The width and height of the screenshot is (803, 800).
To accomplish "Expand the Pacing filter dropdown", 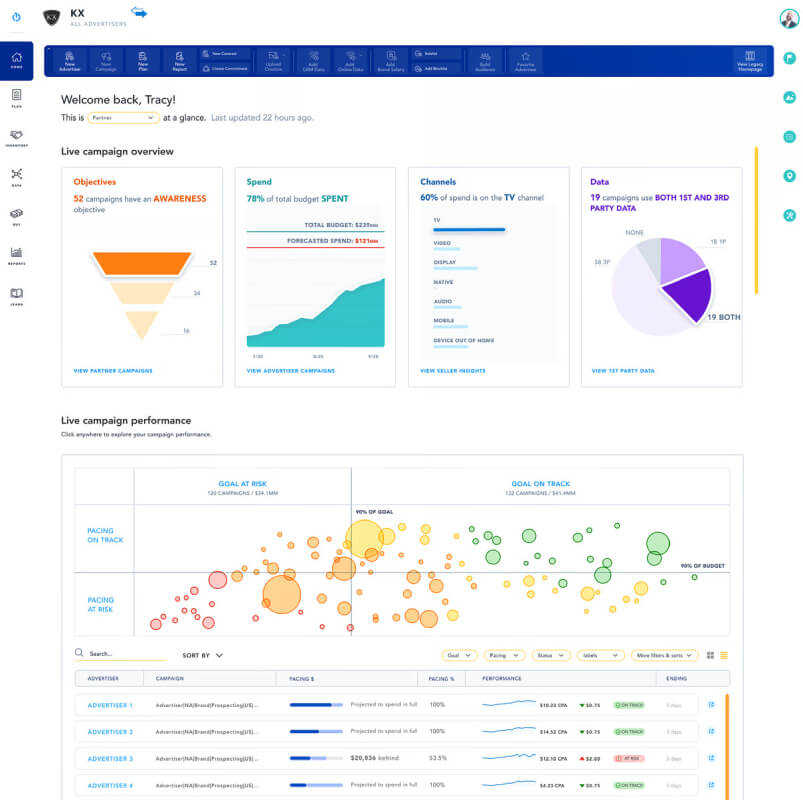I will 503,655.
